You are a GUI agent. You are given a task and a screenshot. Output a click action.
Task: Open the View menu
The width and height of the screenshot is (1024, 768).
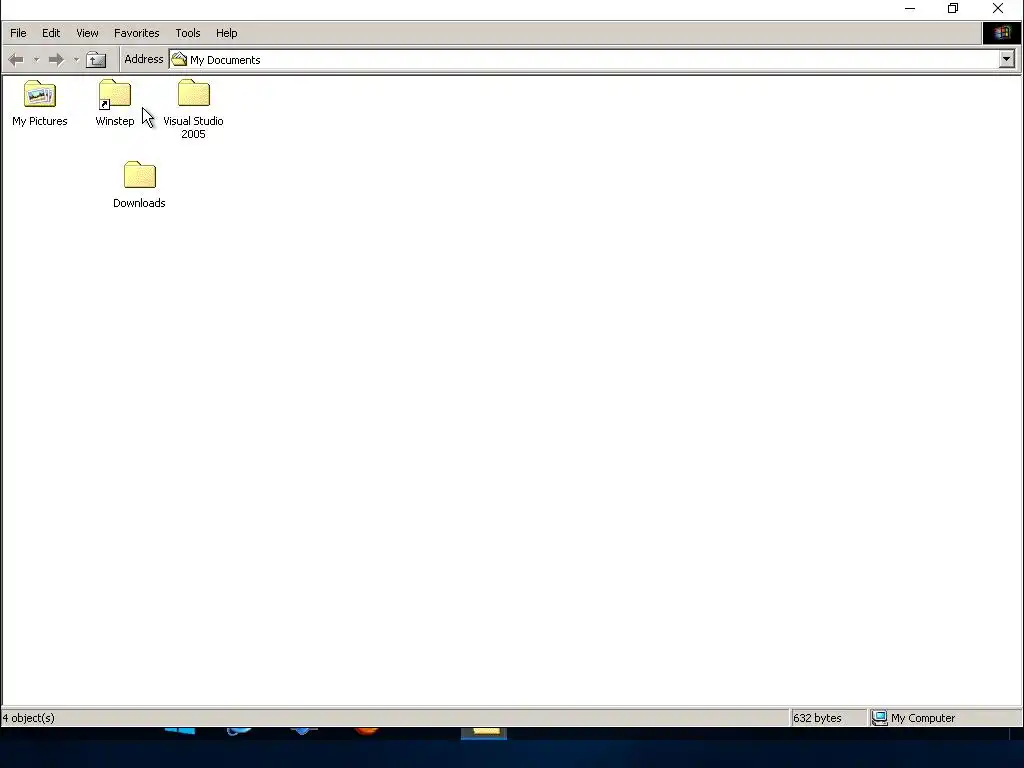click(87, 33)
